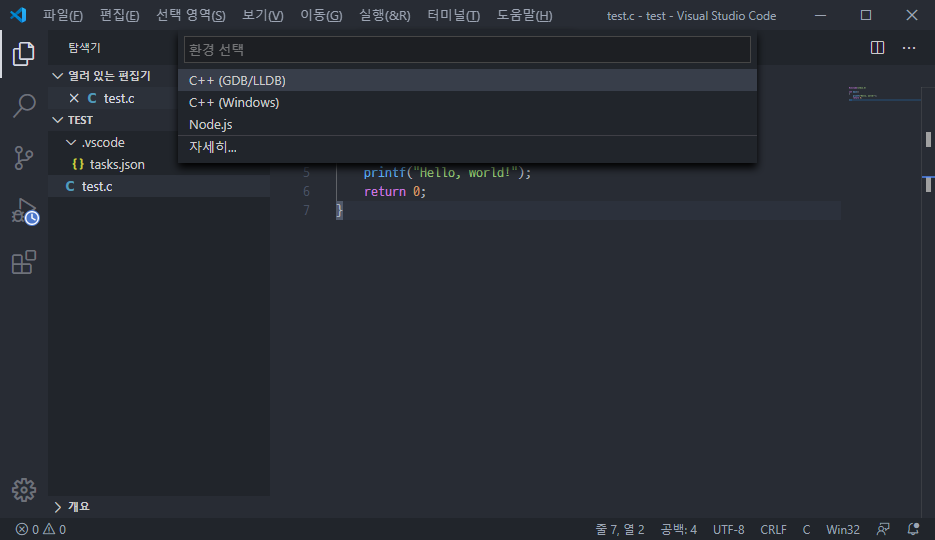Select Node.js environment
The width and height of the screenshot is (935, 540).
pos(468,125)
